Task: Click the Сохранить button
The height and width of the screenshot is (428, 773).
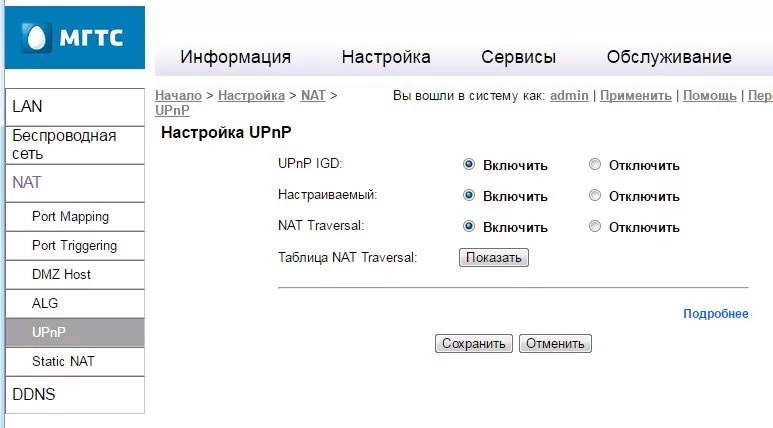Action: click(x=474, y=343)
